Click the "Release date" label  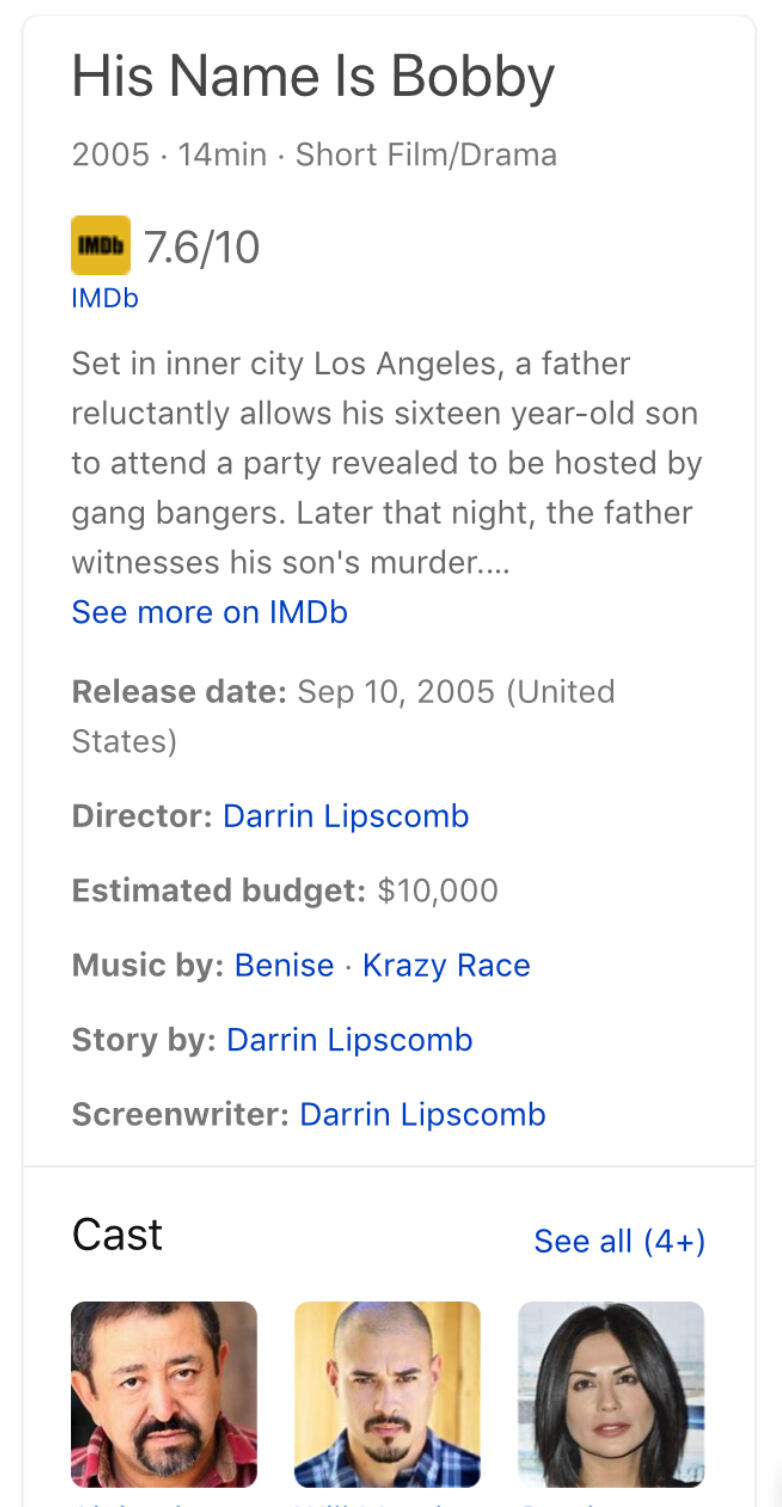coord(179,692)
